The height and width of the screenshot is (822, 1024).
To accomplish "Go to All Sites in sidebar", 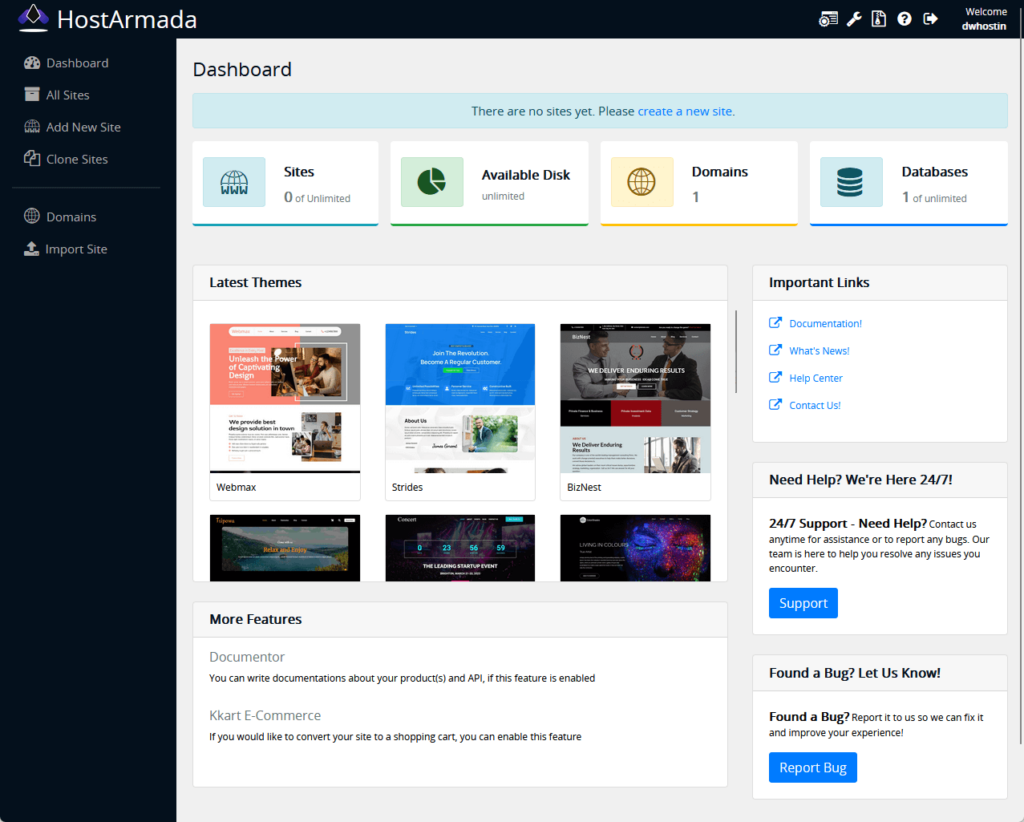I will 68,95.
